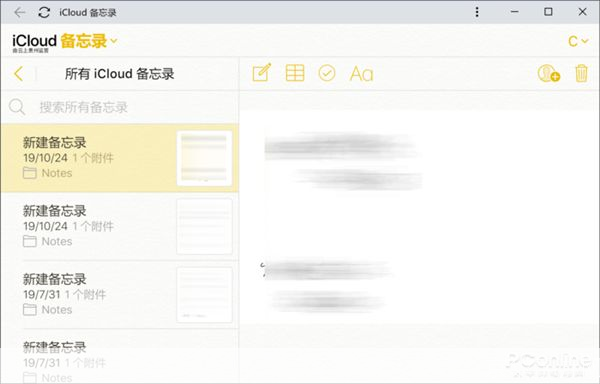Click thumbnail of second 19/10/24 note
This screenshot has width=600, height=384.
[204, 226]
